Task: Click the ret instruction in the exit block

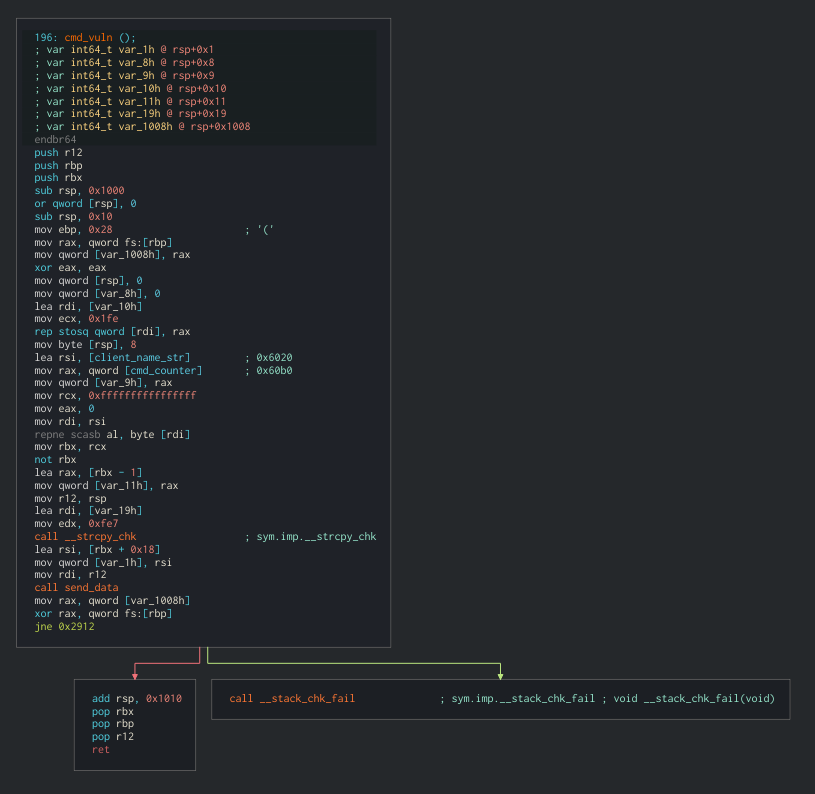Action: coord(100,749)
